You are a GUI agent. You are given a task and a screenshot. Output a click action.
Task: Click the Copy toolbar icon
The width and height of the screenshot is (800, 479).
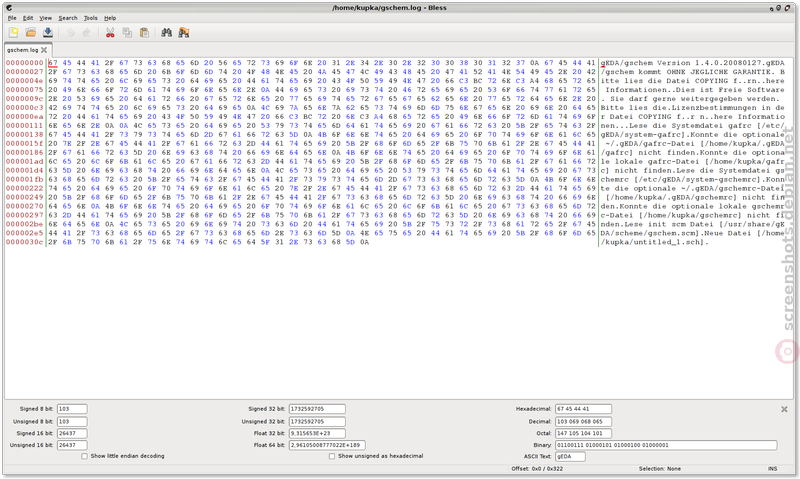coord(127,33)
